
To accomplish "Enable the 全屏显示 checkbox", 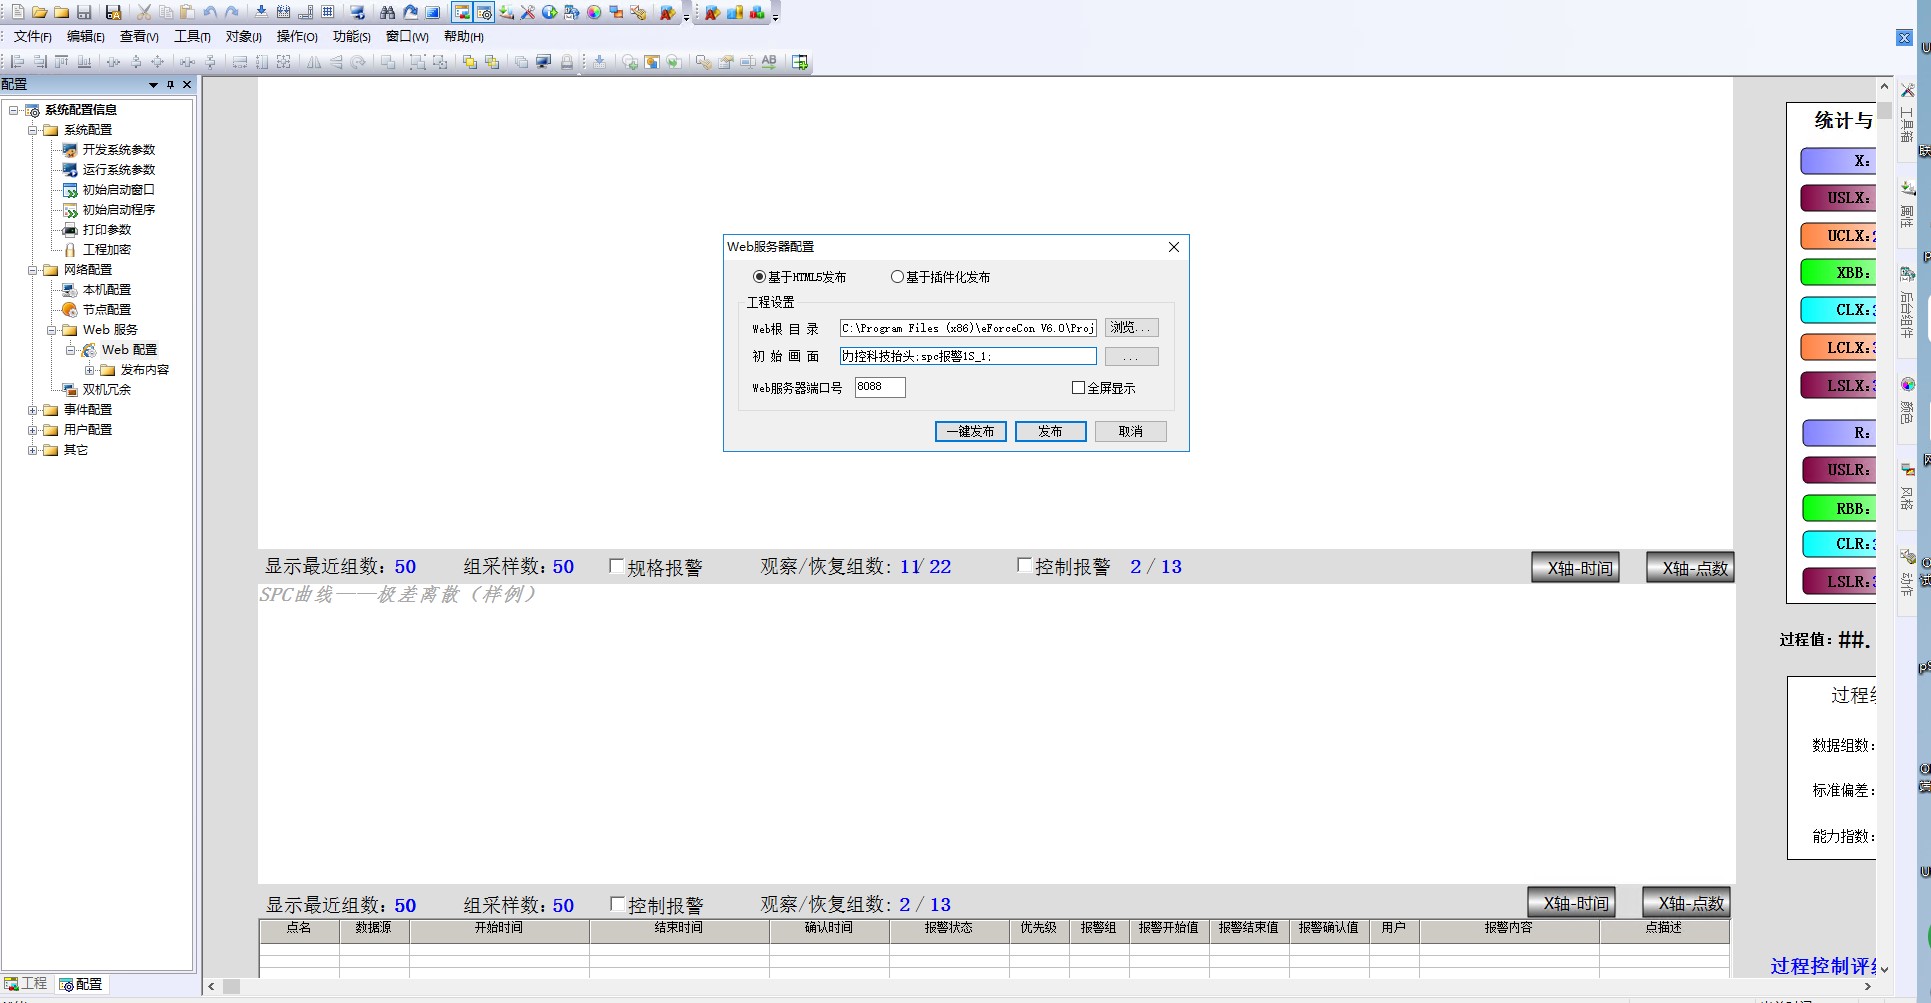I will [1078, 388].
